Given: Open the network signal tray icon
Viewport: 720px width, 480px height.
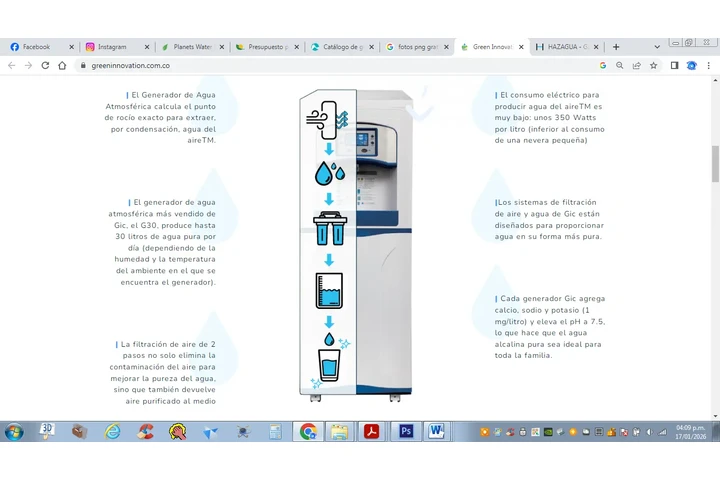Looking at the screenshot, I should pos(663,432).
